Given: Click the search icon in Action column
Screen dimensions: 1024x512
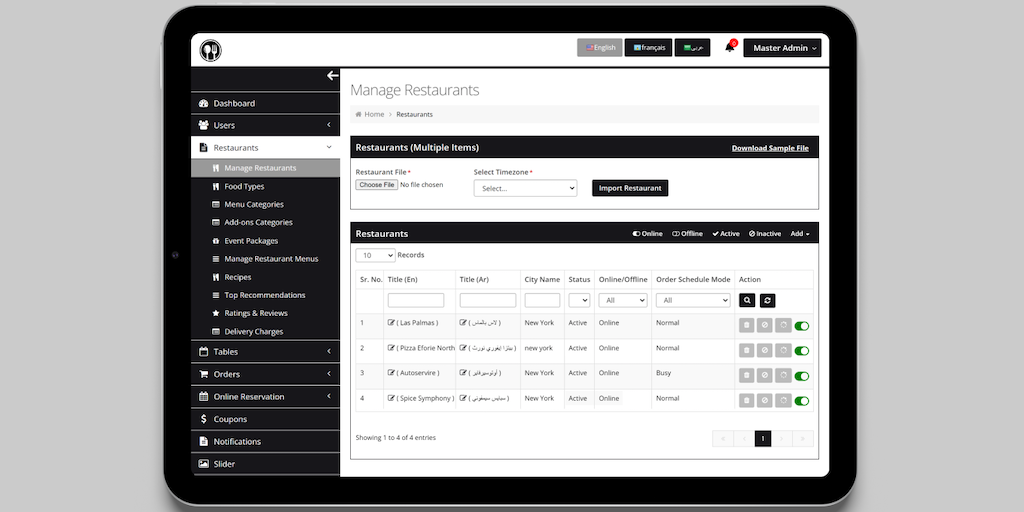Looking at the screenshot, I should 747,300.
